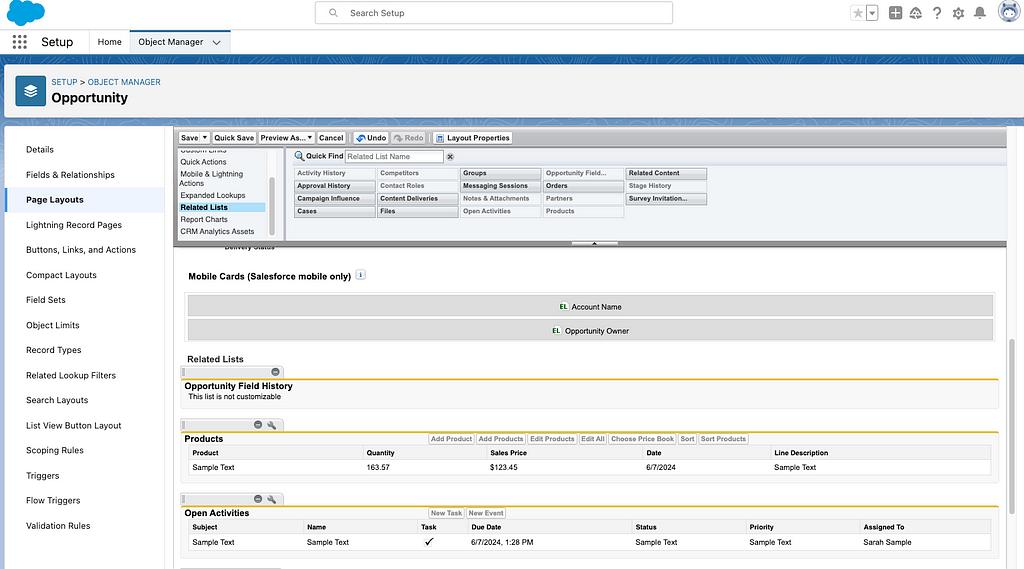Open the Setup gear icon menu
The height and width of the screenshot is (569, 1024).
958,13
